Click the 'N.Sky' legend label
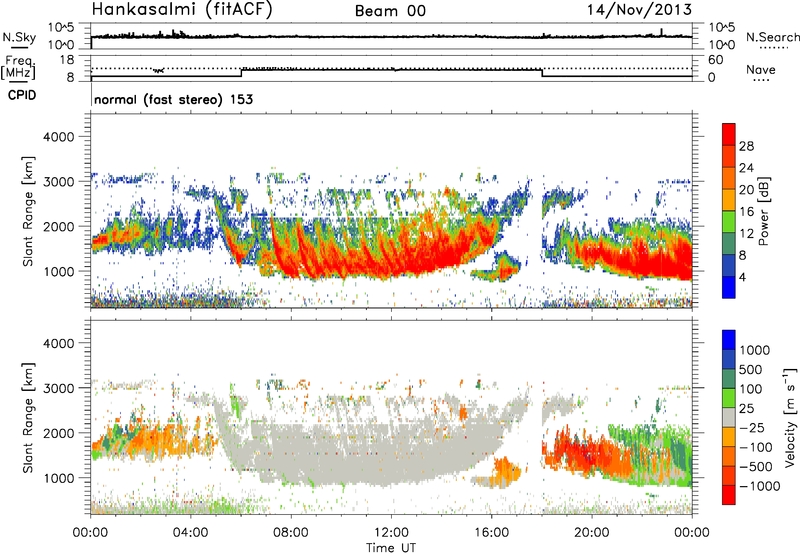Screen dimensions: 800x554 [19, 37]
